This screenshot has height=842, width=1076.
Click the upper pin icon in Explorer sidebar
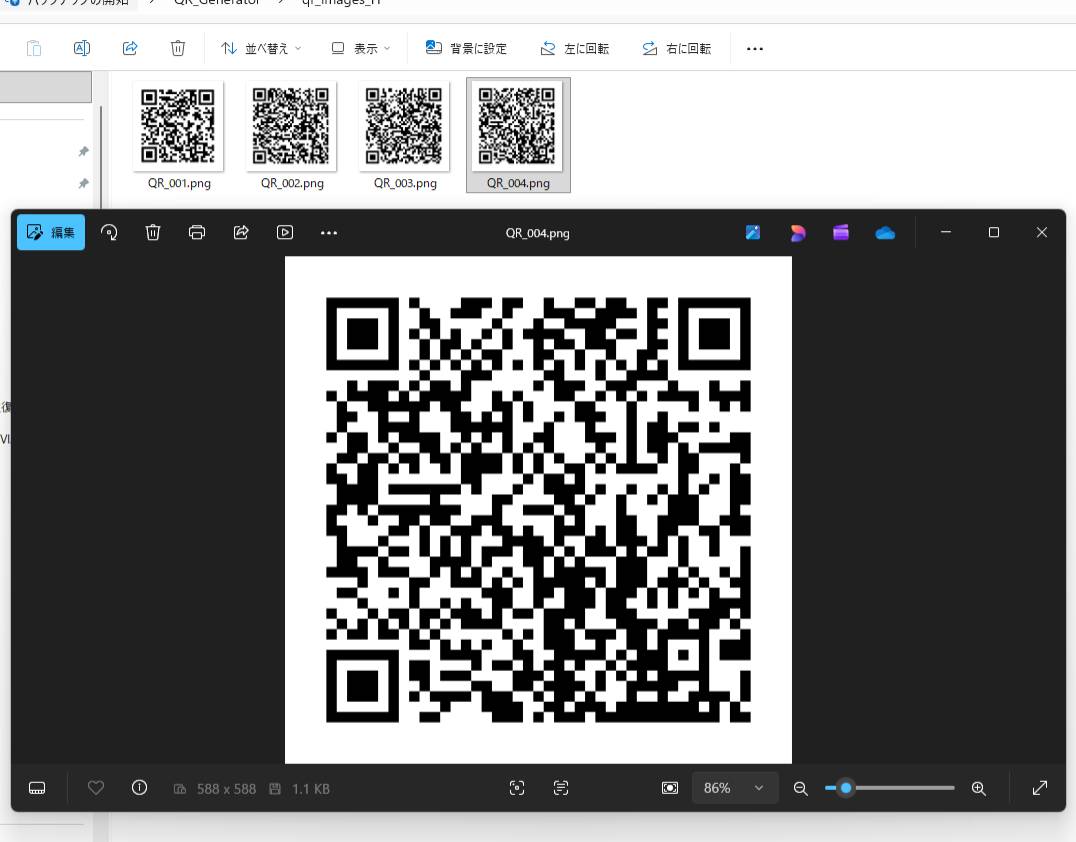83,151
